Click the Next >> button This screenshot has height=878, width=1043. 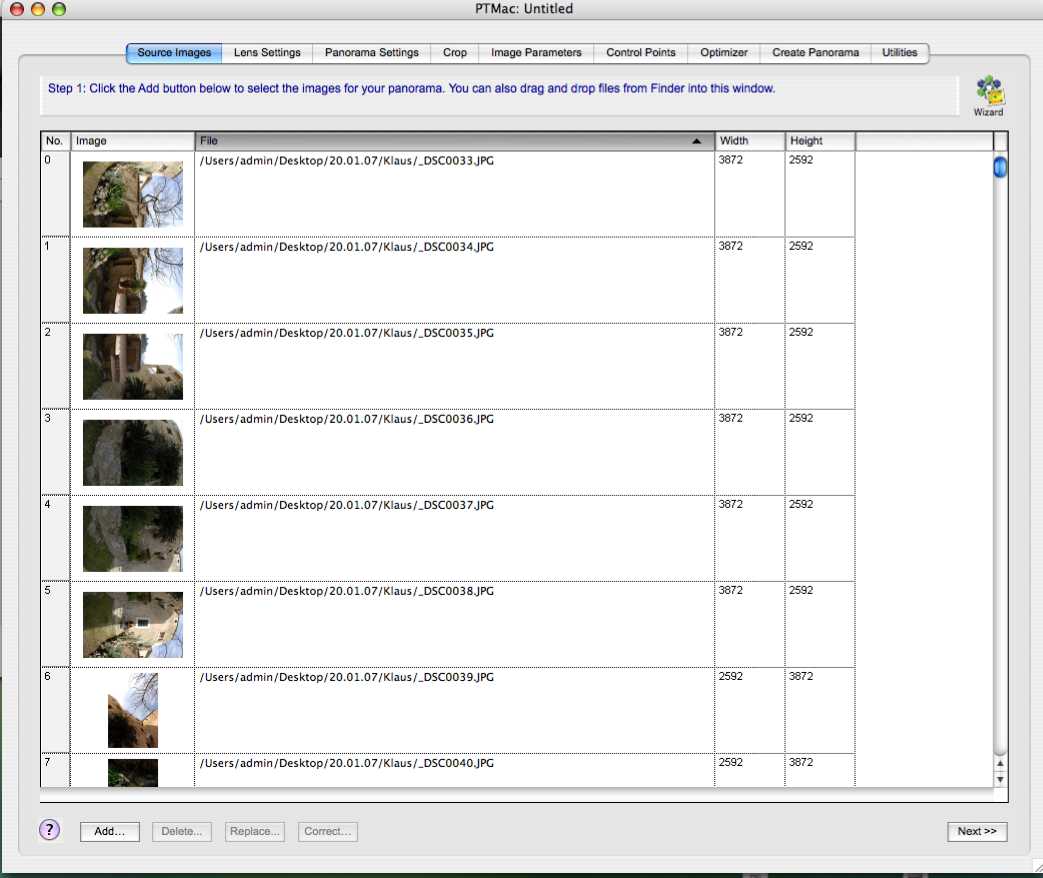[976, 832]
